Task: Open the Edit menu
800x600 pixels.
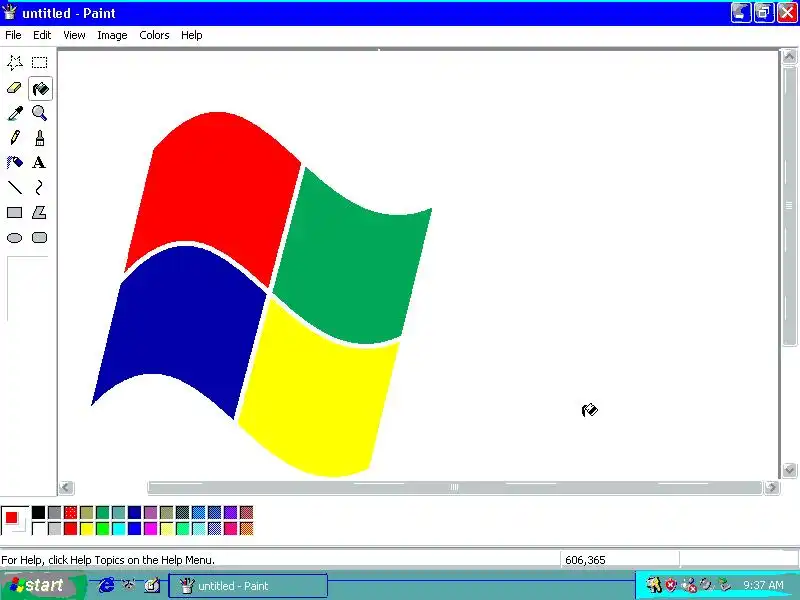Action: pyautogui.click(x=42, y=35)
